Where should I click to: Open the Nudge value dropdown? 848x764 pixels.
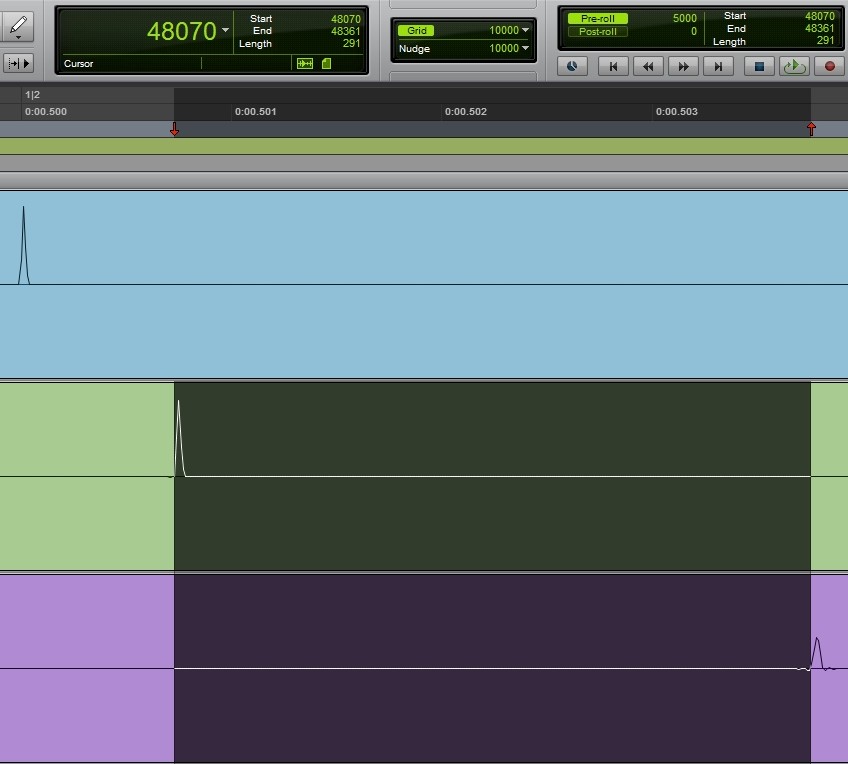(x=525, y=48)
